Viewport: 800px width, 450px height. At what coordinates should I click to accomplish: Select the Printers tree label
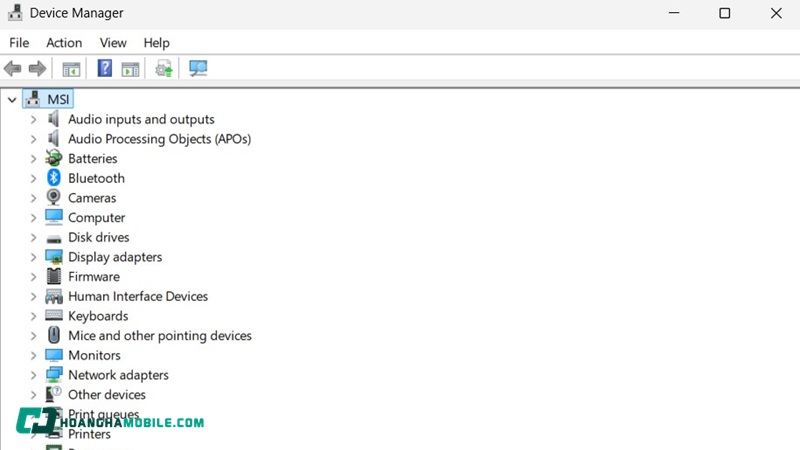pyautogui.click(x=89, y=434)
